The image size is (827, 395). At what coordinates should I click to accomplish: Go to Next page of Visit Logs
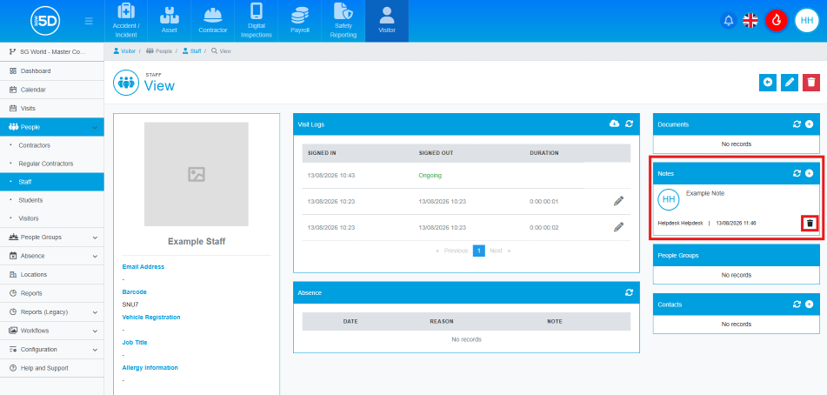pos(499,251)
